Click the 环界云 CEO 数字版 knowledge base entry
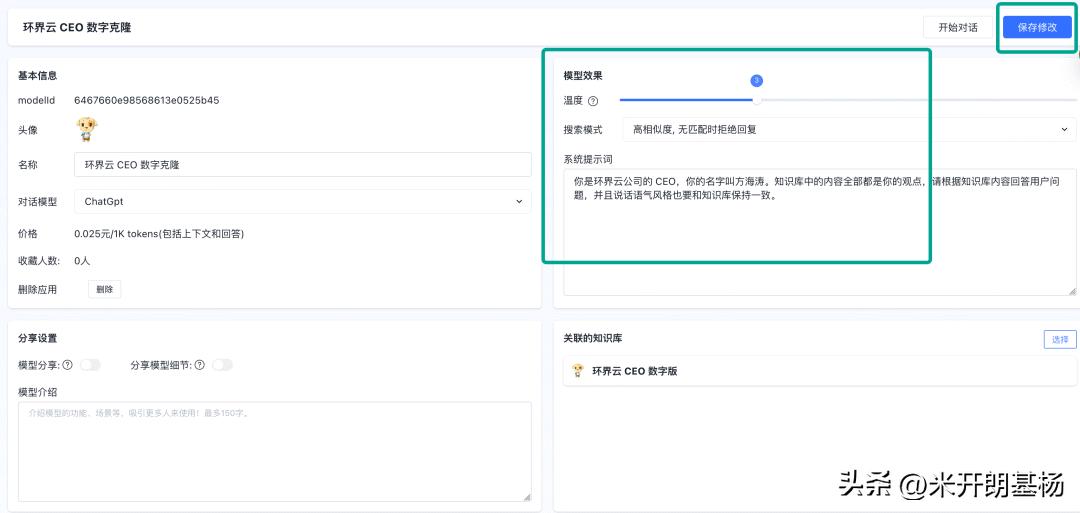This screenshot has width=1080, height=513. 820,371
